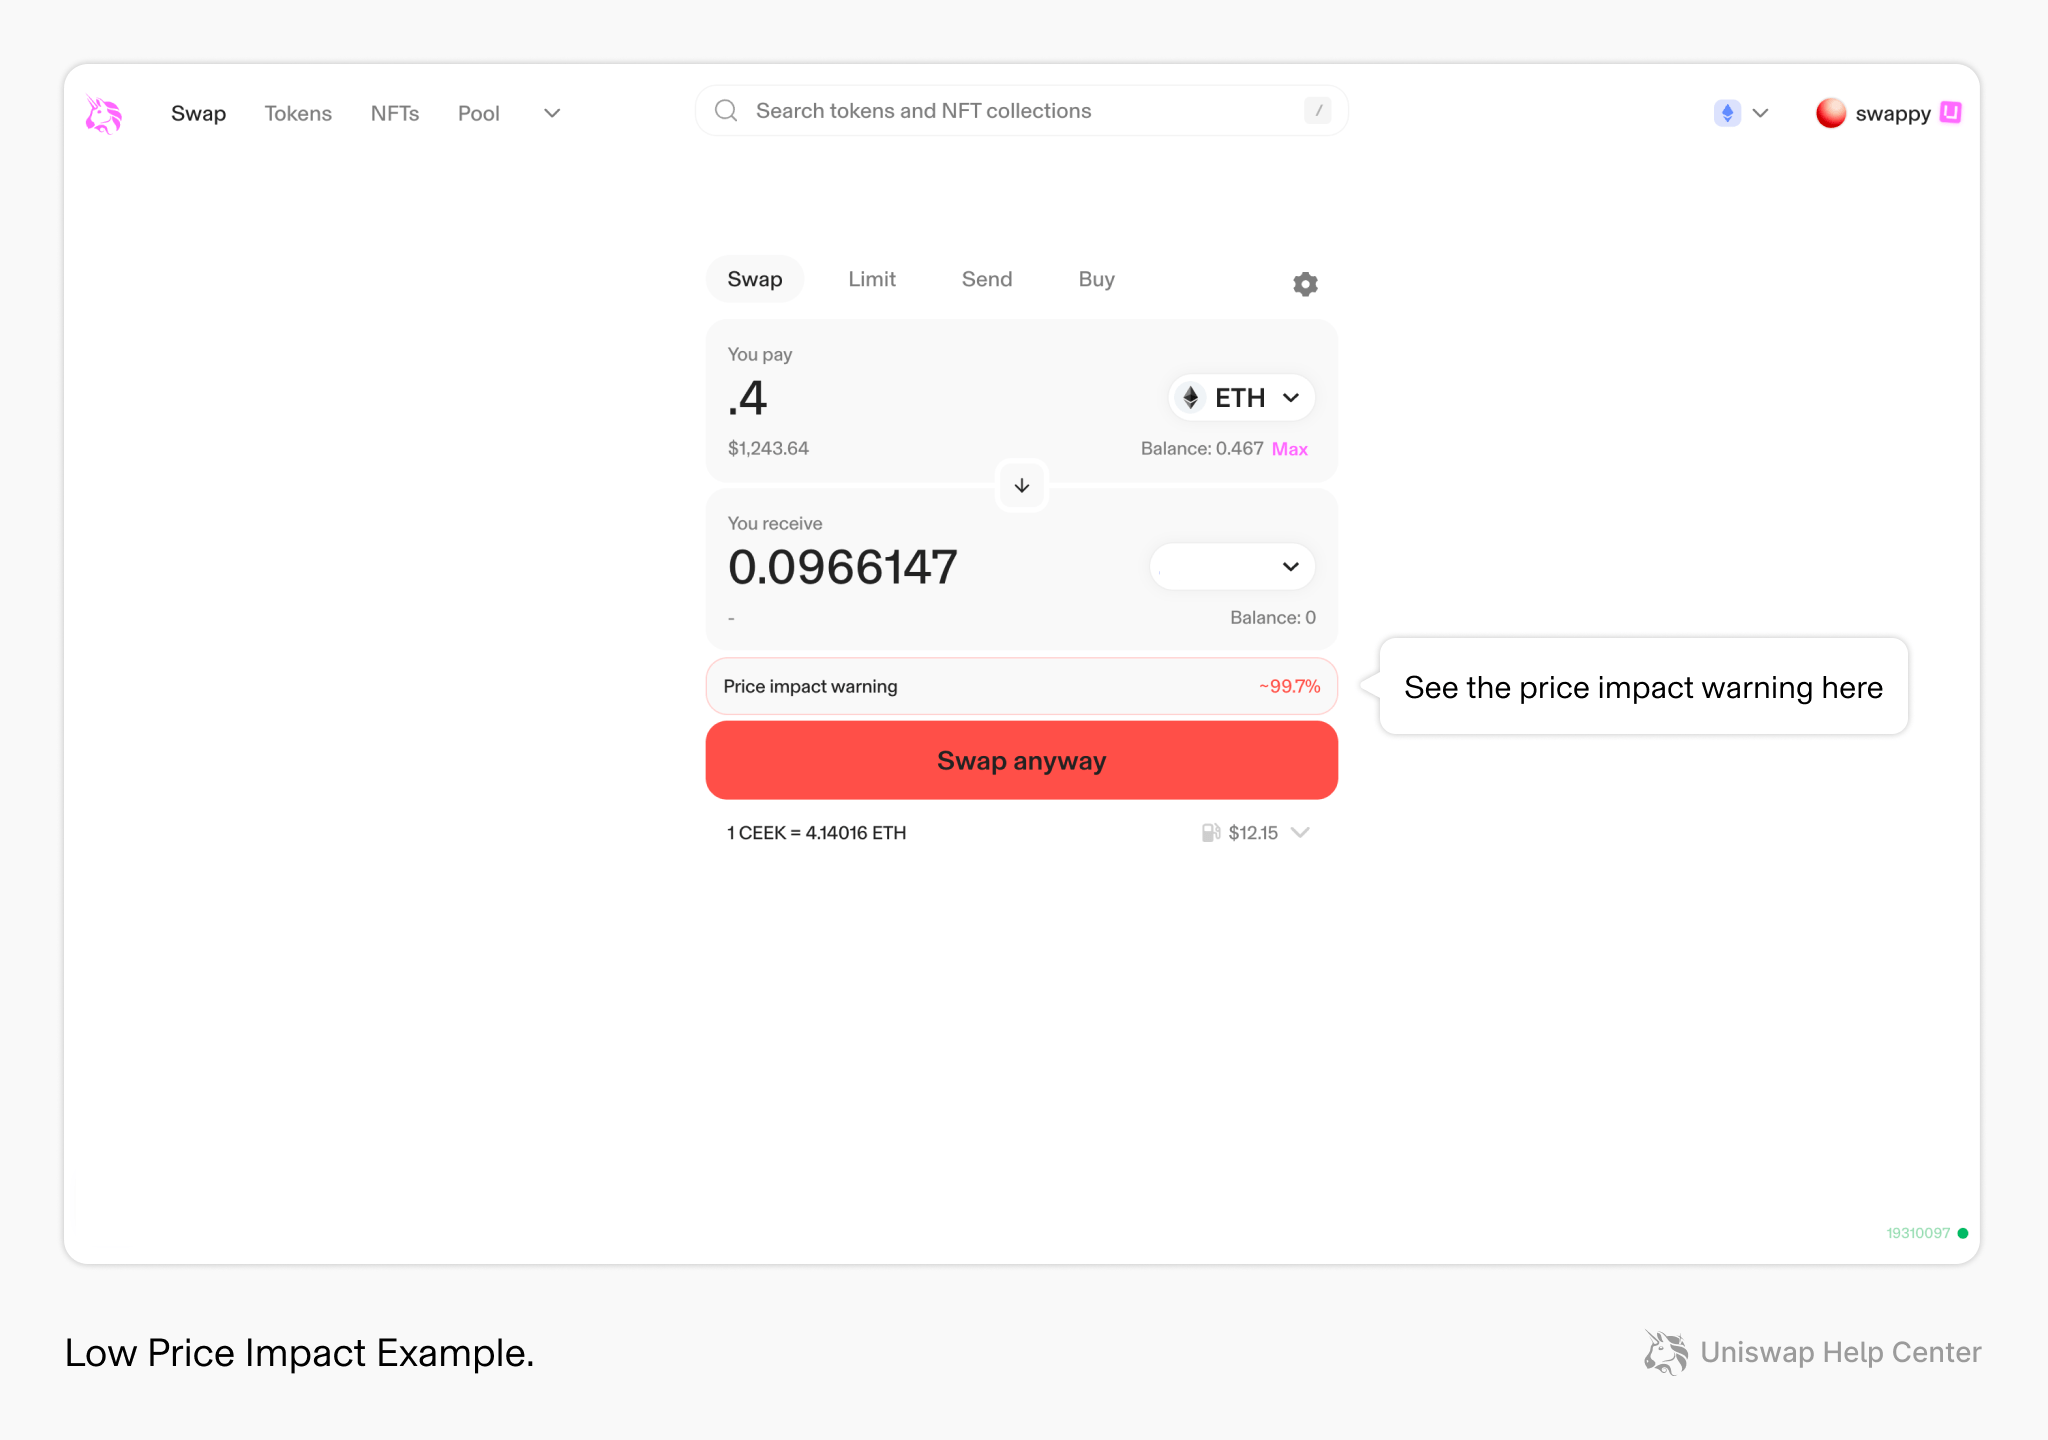Switch to the Limit tab
This screenshot has height=1440, width=2048.
871,279
